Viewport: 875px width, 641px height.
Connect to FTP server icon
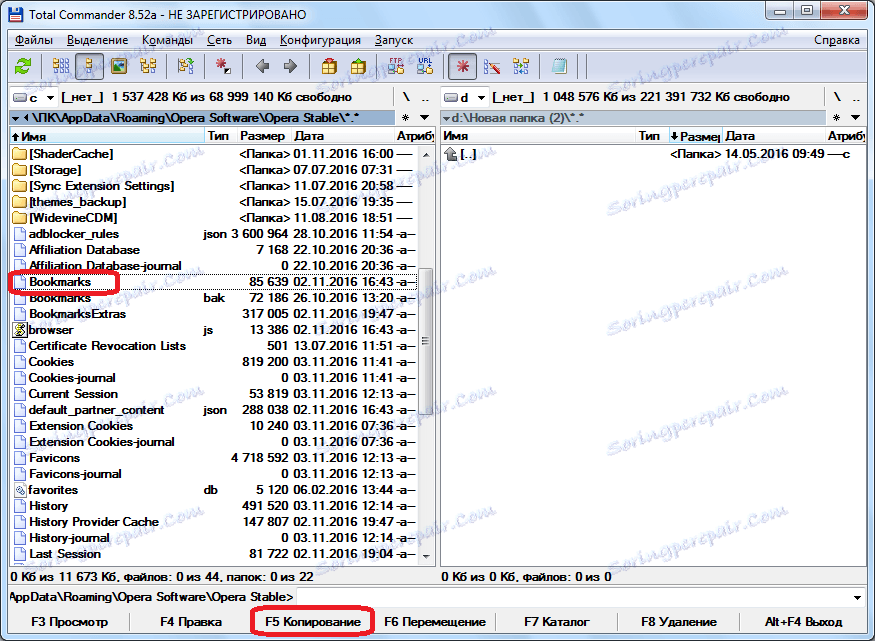point(396,67)
